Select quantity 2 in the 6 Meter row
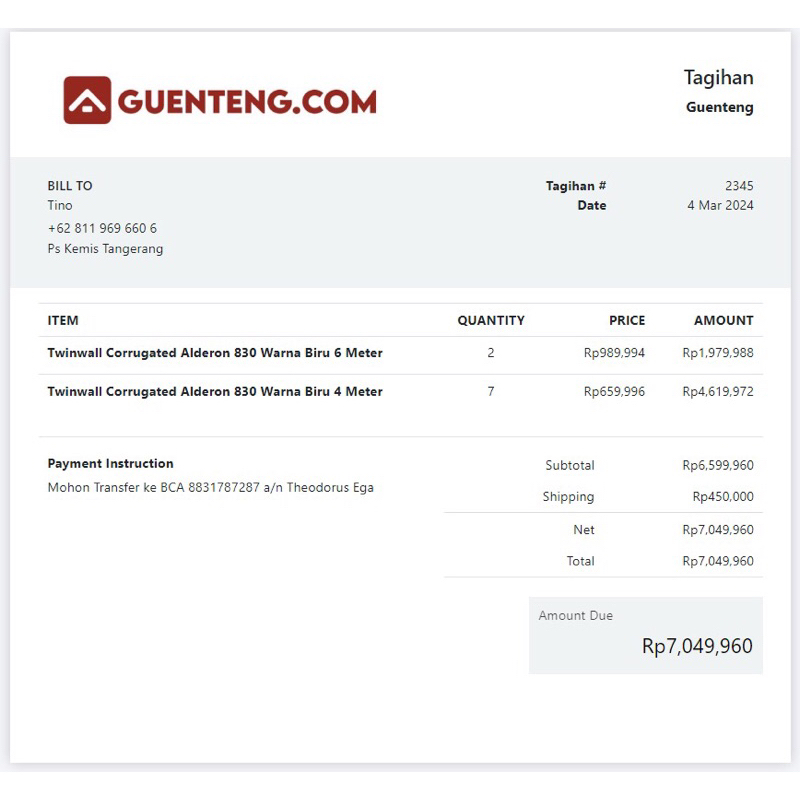Image resolution: width=800 pixels, height=800 pixels. click(x=491, y=353)
